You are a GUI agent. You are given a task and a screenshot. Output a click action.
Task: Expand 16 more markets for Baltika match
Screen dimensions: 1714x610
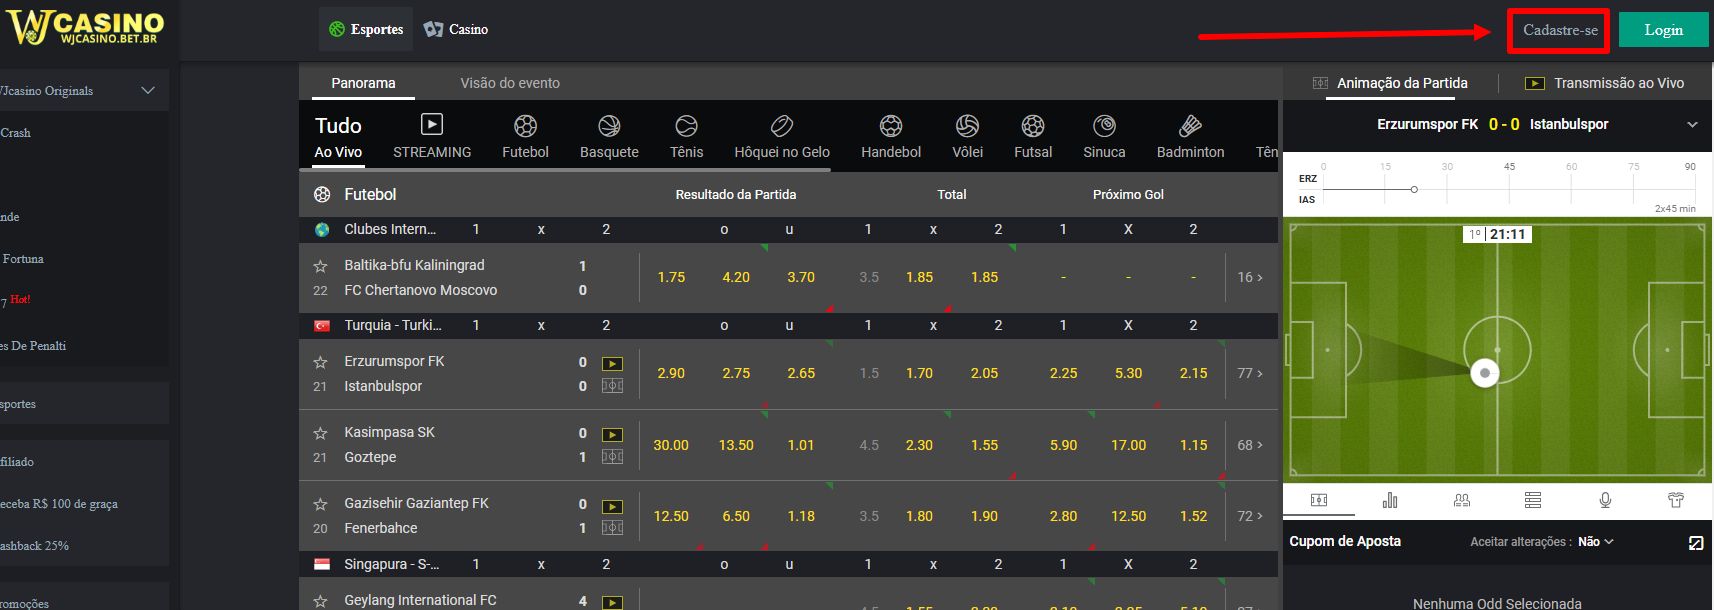tap(1250, 277)
